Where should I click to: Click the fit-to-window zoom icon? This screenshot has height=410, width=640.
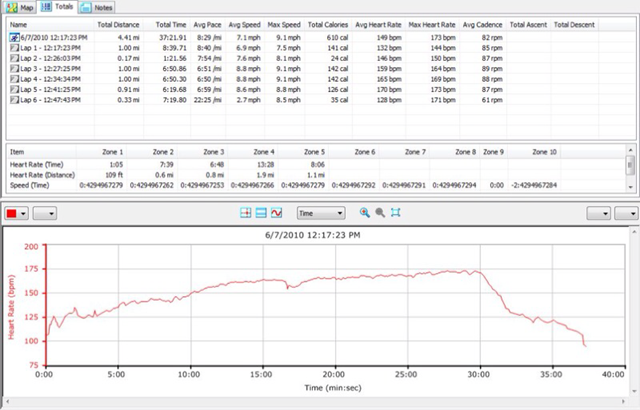coord(395,213)
